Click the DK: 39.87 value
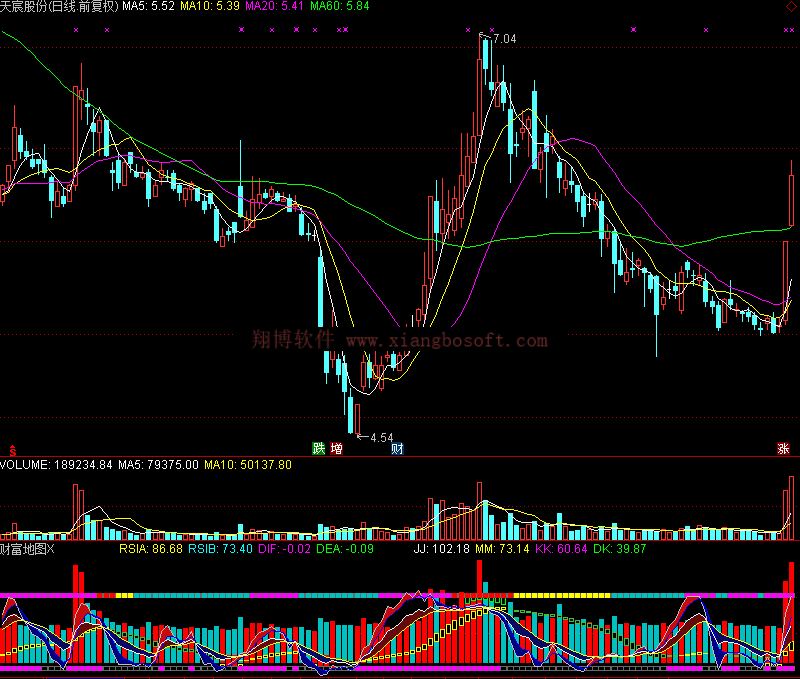Screen dimensions: 800x679 pyautogui.click(x=620, y=549)
